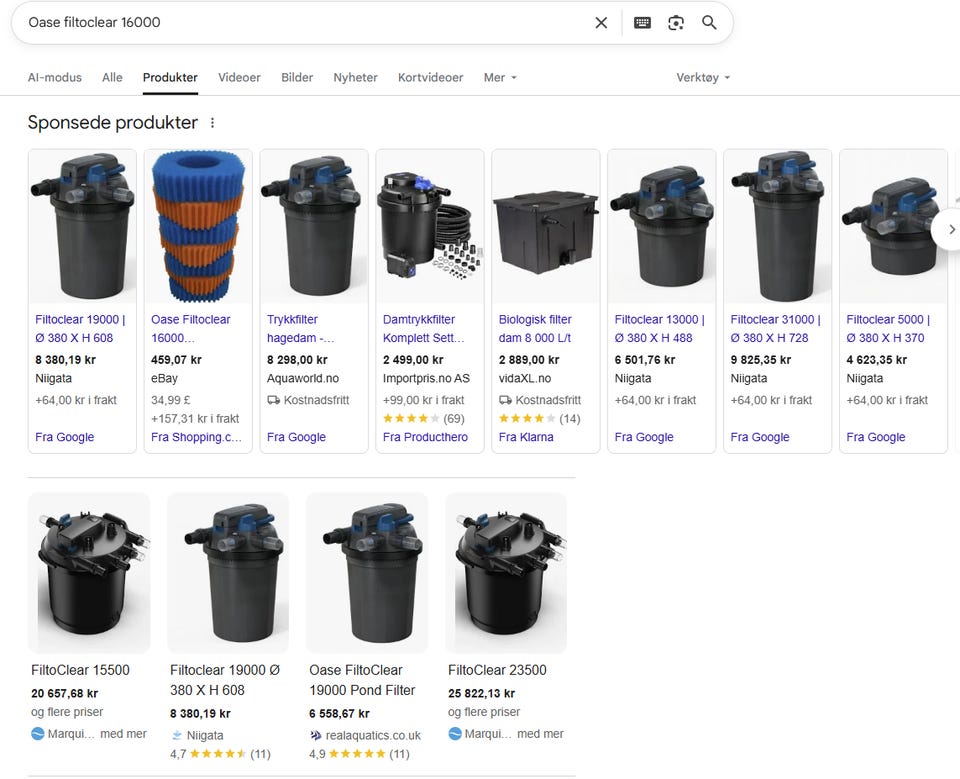960x779 pixels.
Task: Click the realaquatics.co.uk store icon
Action: [x=316, y=735]
